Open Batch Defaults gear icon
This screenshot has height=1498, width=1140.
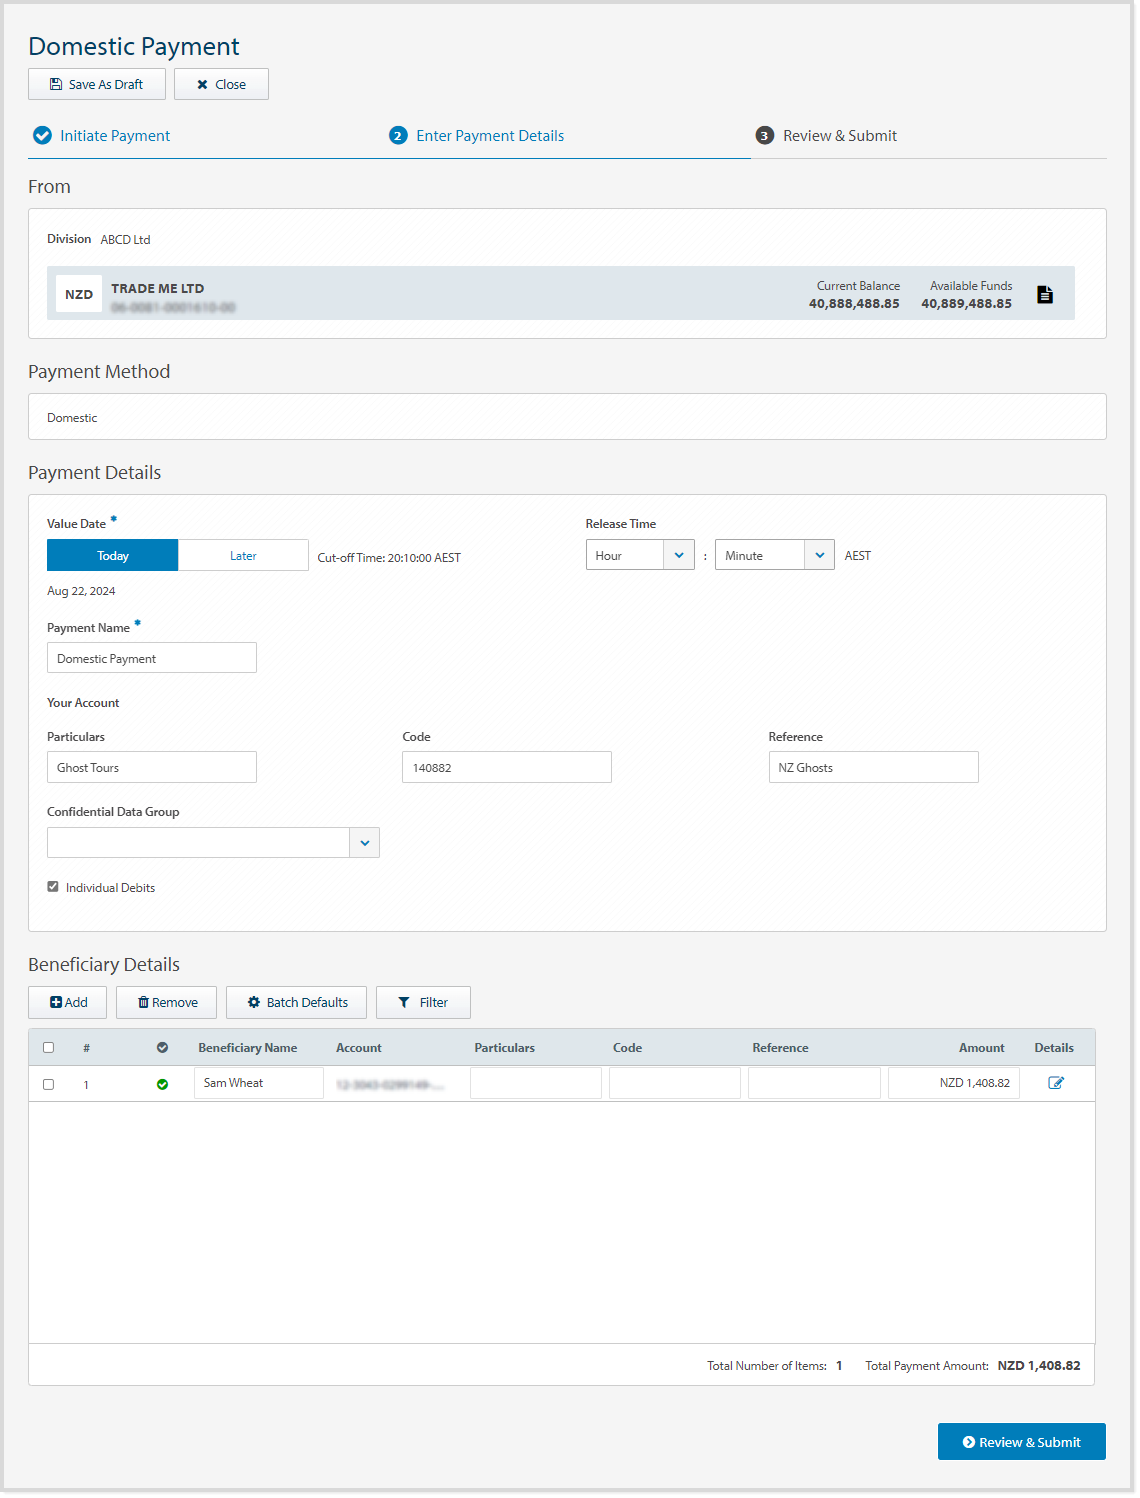point(255,1002)
